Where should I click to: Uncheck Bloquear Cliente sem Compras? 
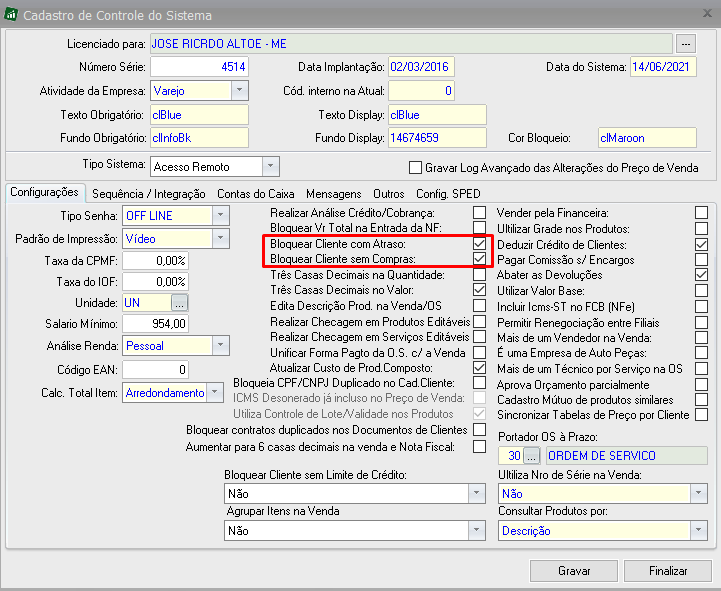point(479,259)
